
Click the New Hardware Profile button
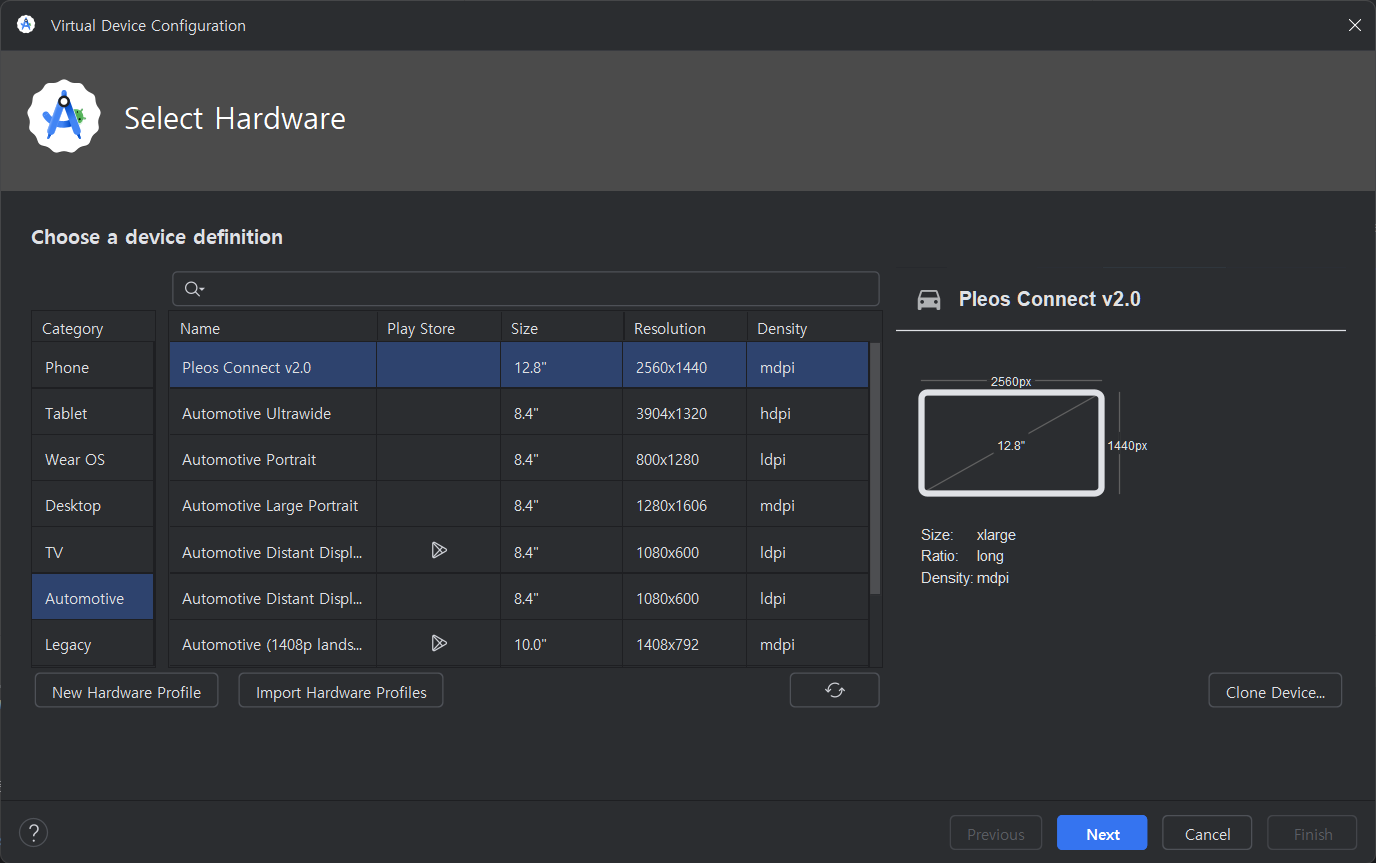pos(126,692)
